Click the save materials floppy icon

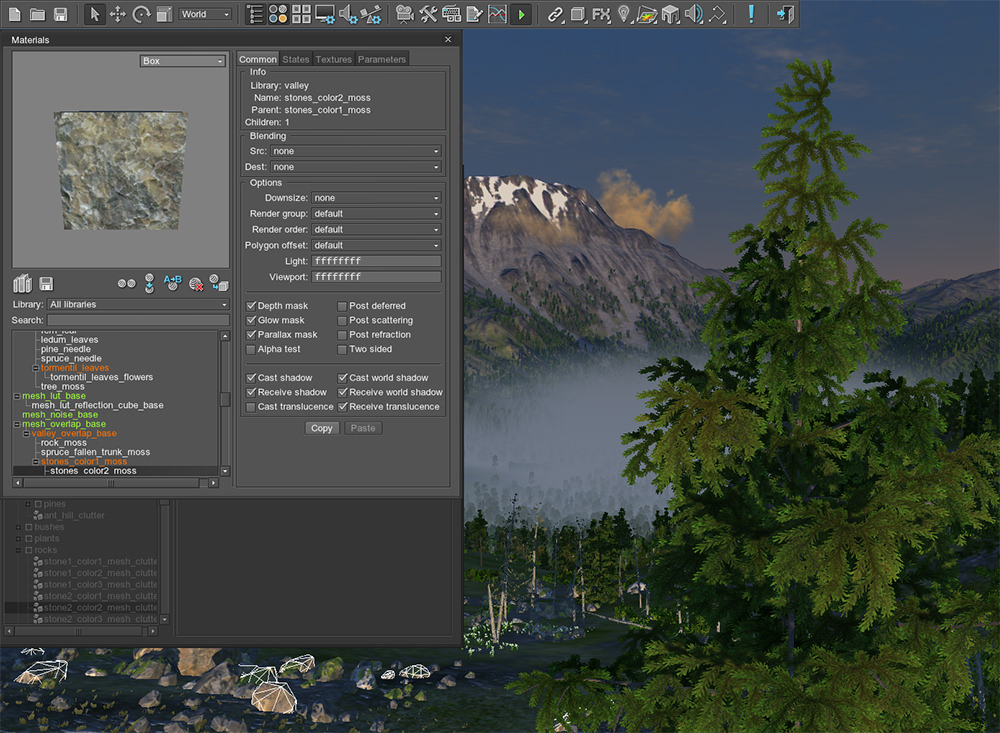point(46,284)
